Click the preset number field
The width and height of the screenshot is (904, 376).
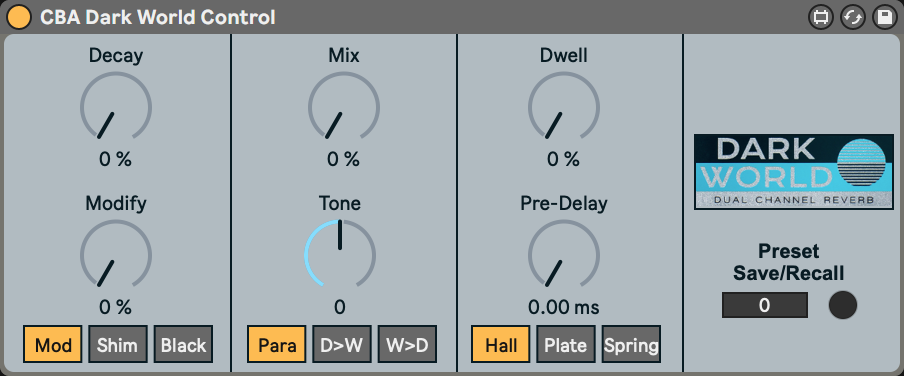[x=764, y=305]
